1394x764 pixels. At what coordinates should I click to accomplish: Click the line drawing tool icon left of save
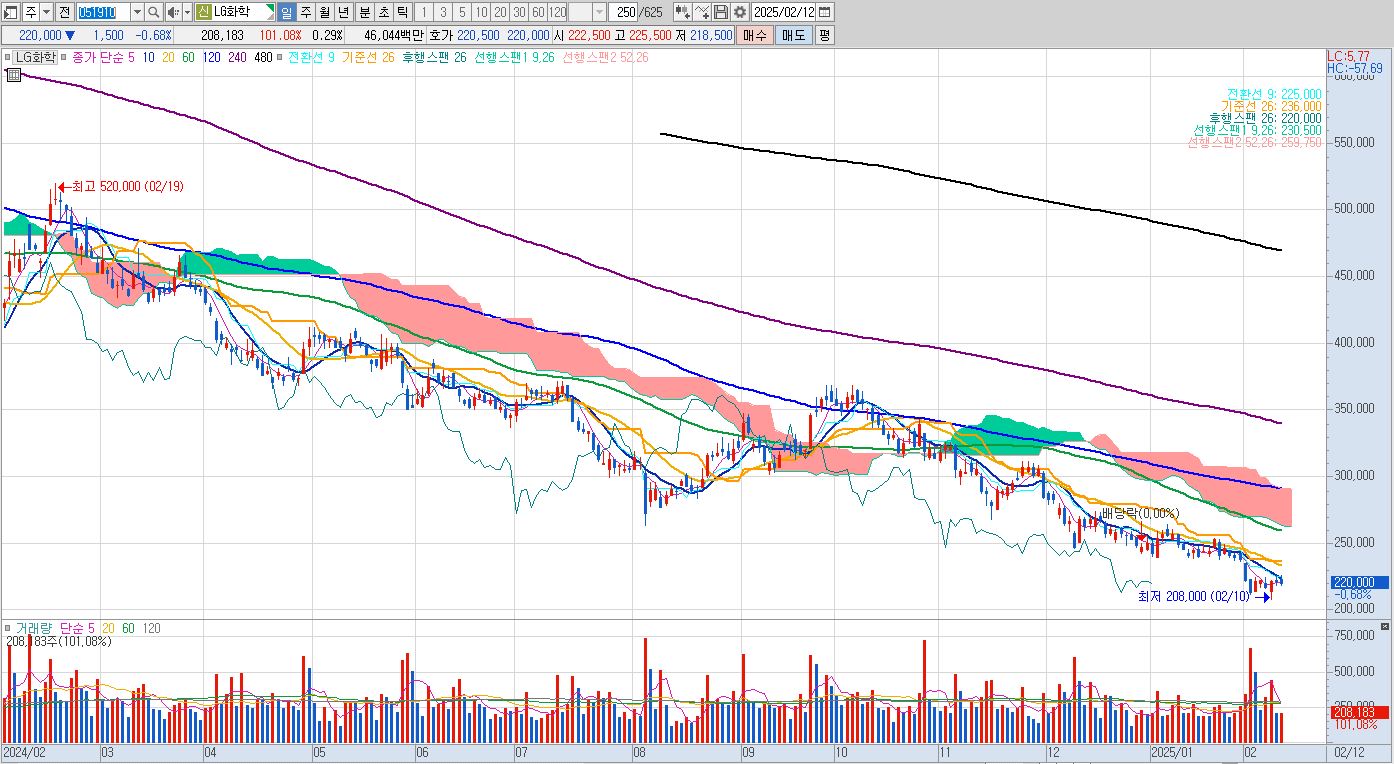pos(701,12)
